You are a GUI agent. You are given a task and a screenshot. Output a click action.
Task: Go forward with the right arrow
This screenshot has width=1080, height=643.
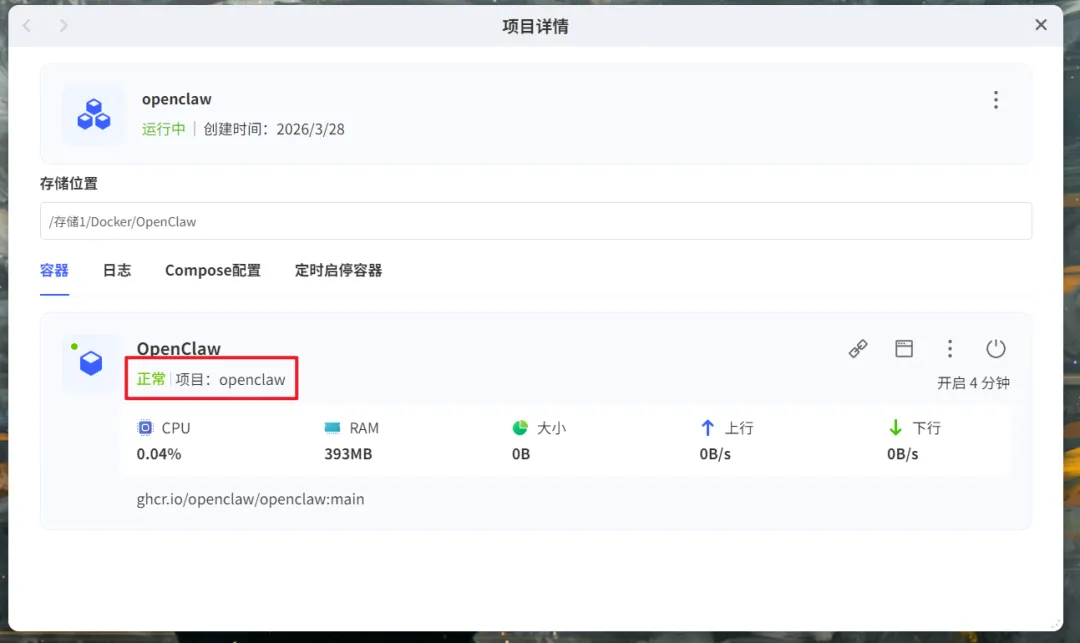point(63,25)
